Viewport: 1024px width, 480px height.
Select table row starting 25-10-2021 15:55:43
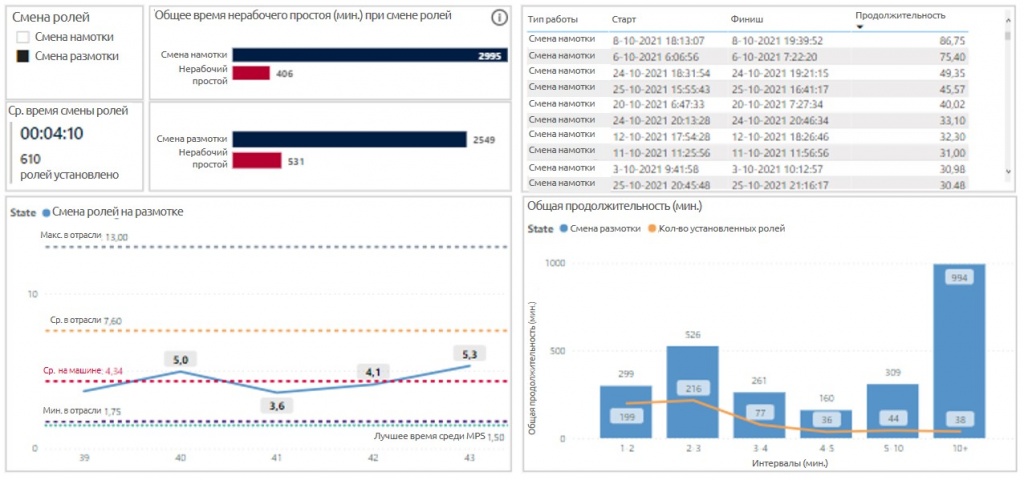[x=747, y=88]
